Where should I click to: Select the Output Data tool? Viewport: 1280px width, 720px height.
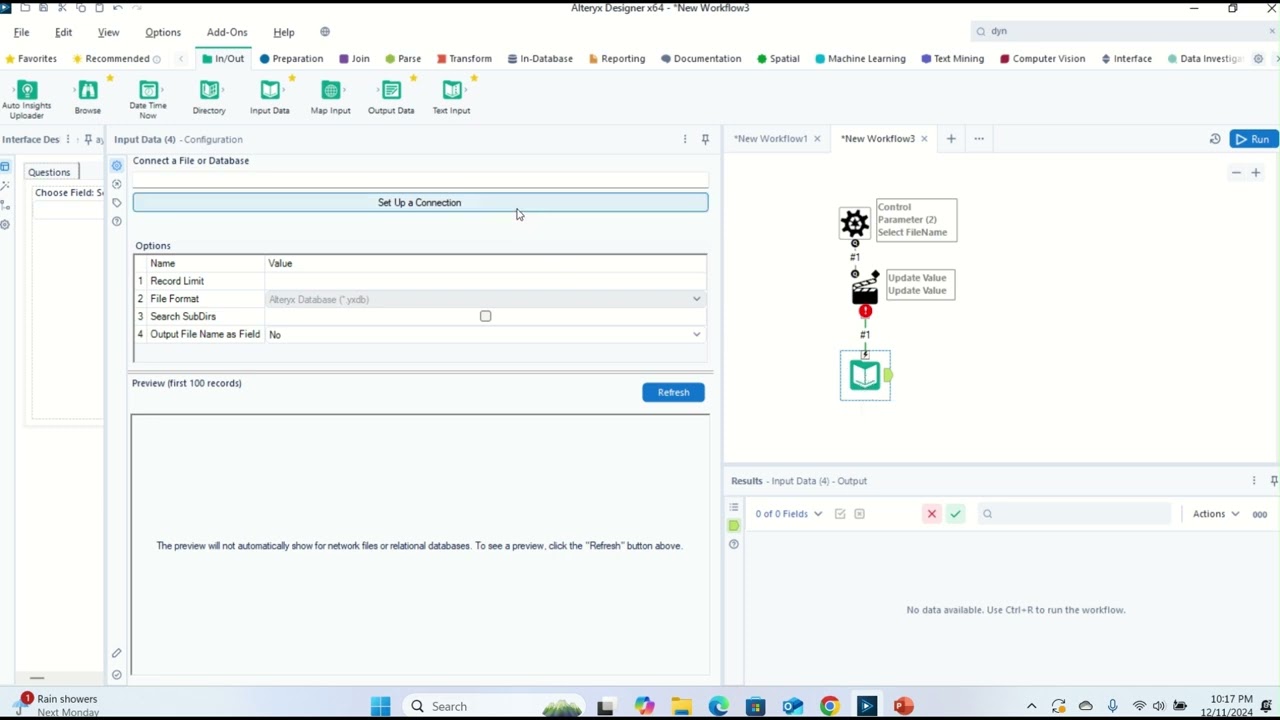tap(391, 98)
